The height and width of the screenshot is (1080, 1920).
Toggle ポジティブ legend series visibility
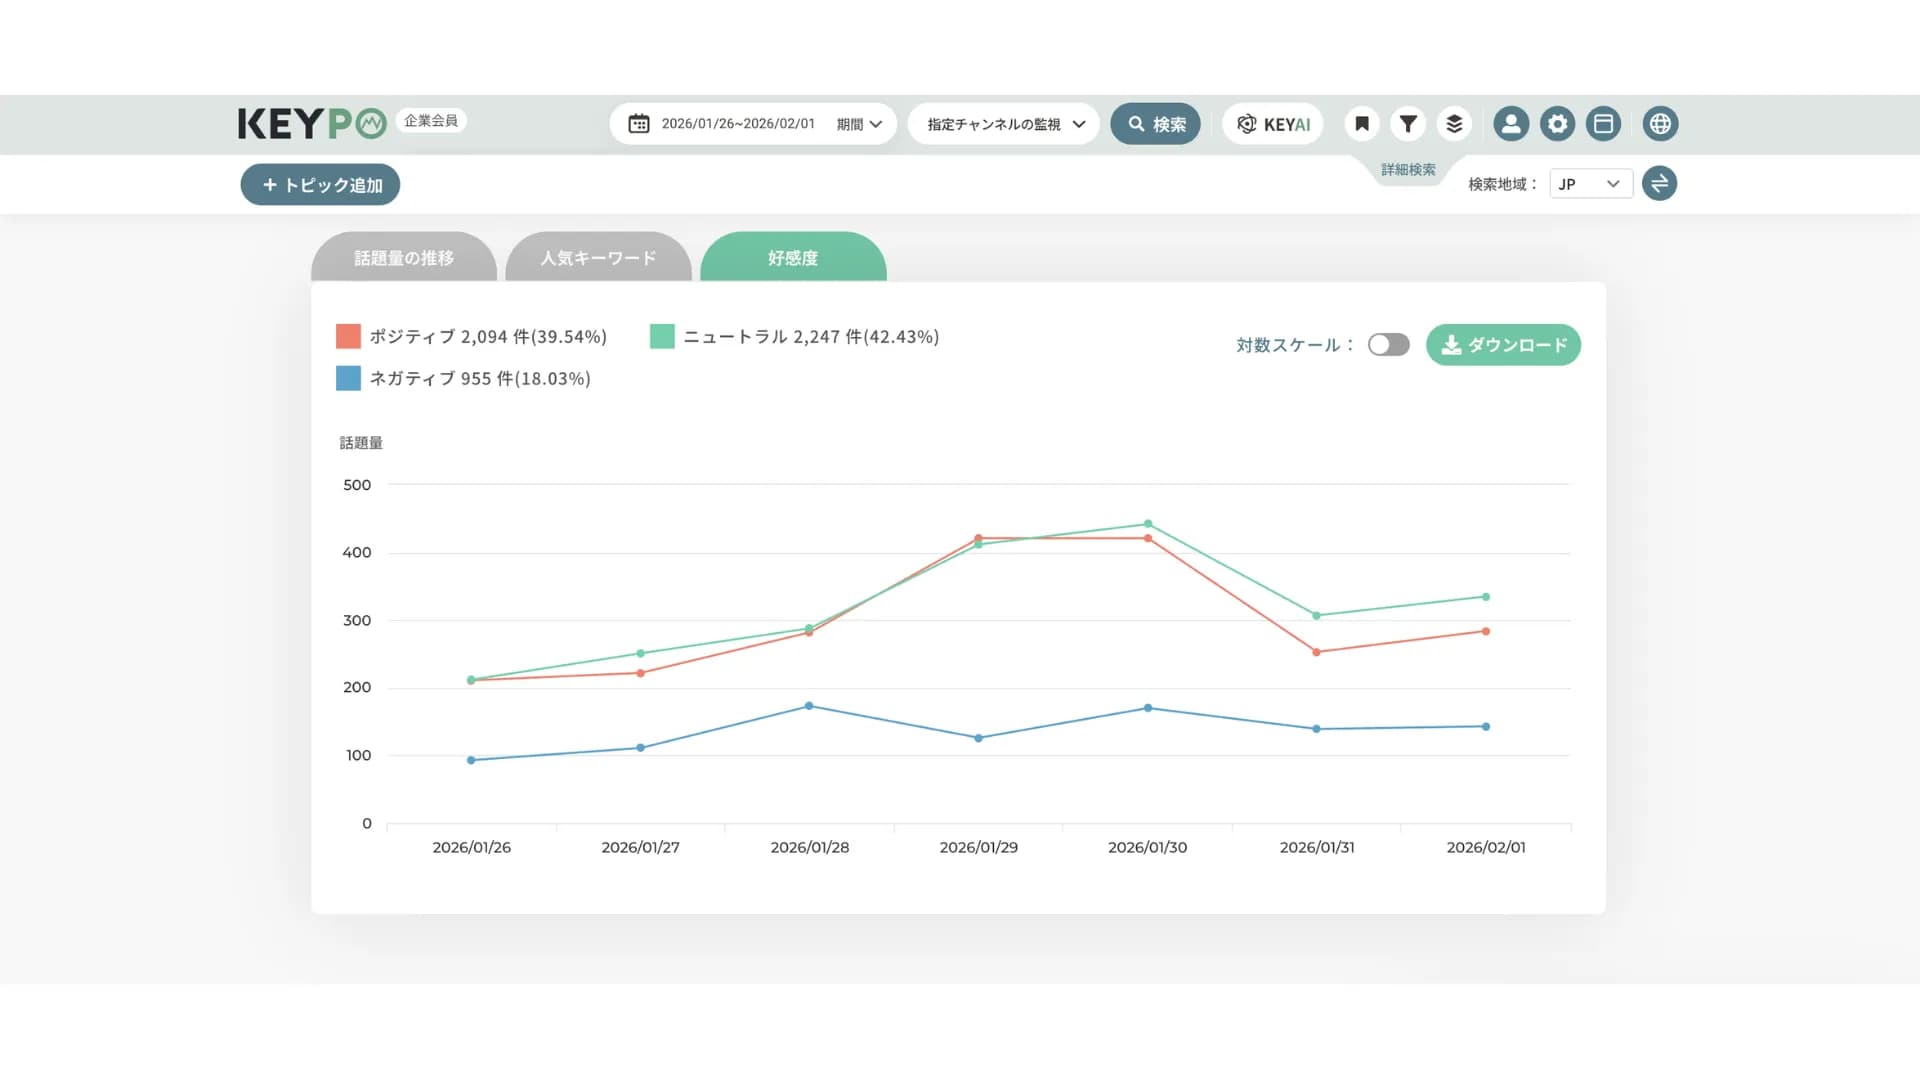point(348,337)
